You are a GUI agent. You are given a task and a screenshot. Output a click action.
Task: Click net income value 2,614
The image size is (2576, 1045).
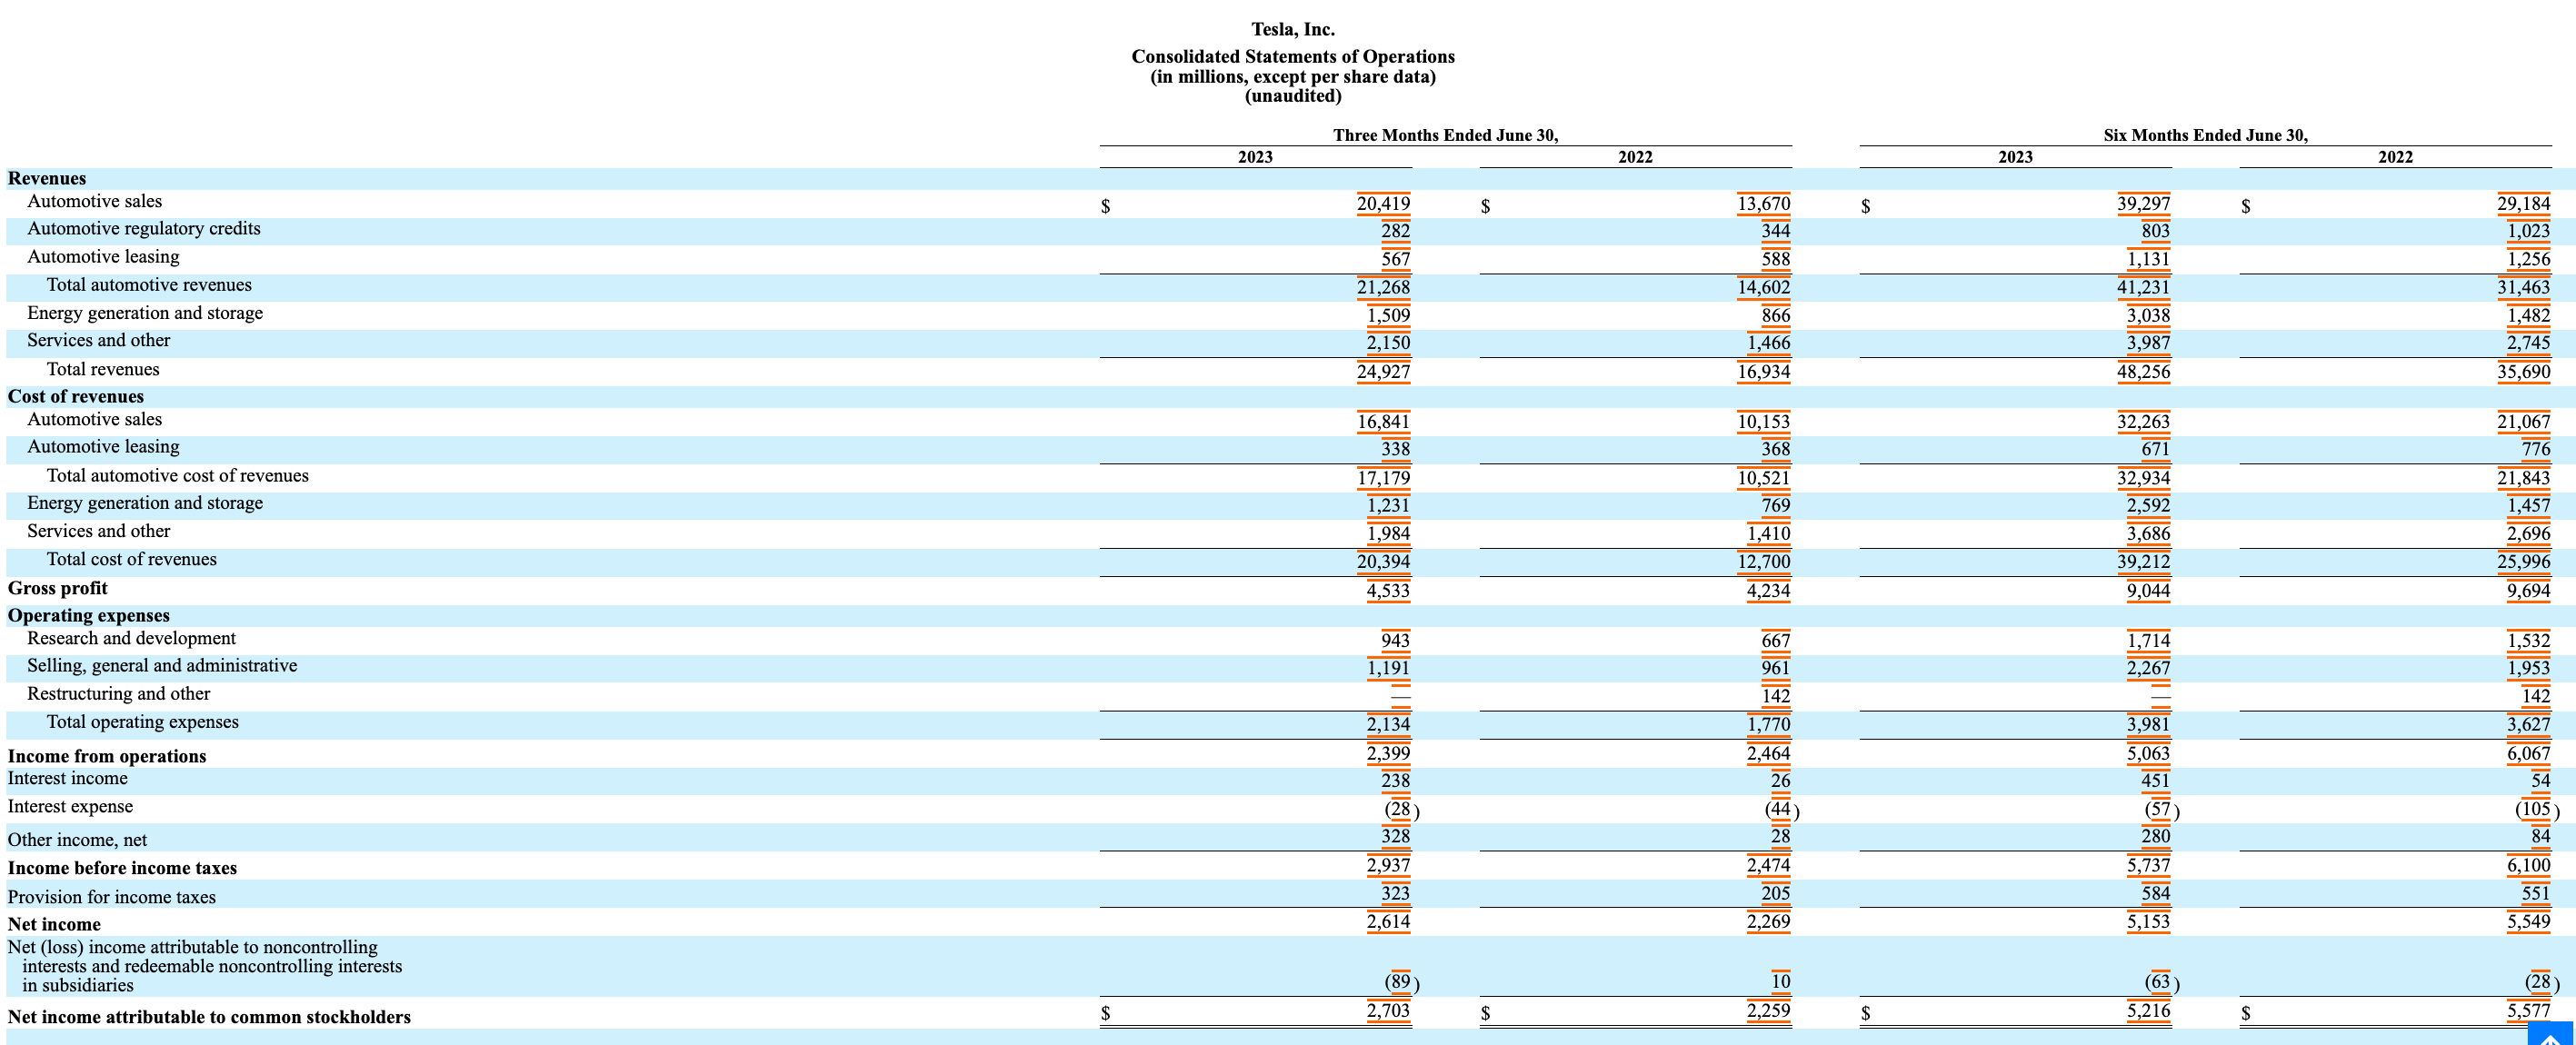[1389, 922]
